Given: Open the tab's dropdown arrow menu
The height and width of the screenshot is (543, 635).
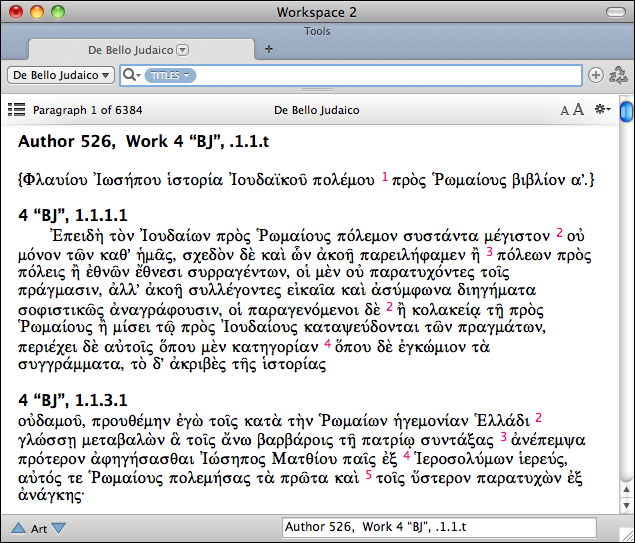Looking at the screenshot, I should 182,49.
